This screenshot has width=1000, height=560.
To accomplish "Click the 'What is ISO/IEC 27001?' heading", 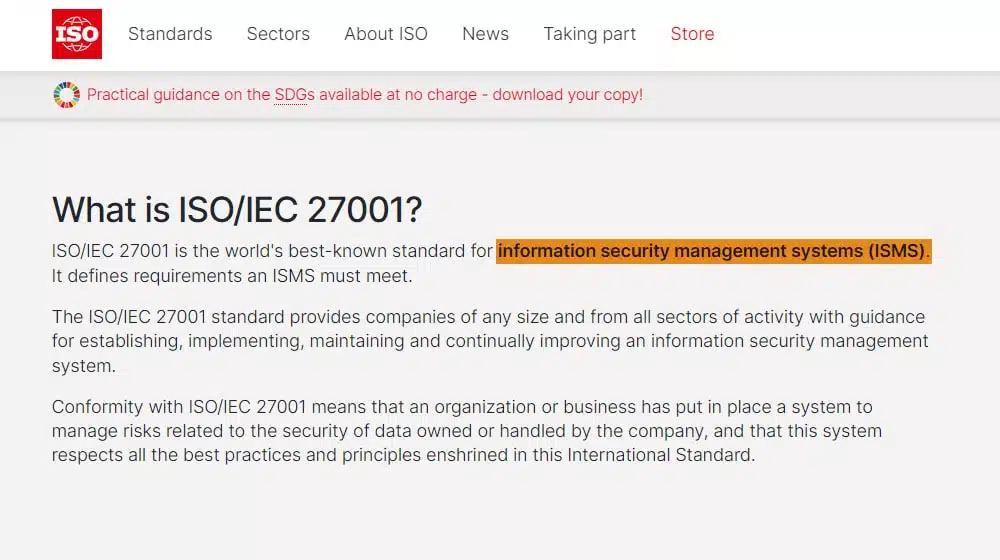I will pyautogui.click(x=237, y=209).
